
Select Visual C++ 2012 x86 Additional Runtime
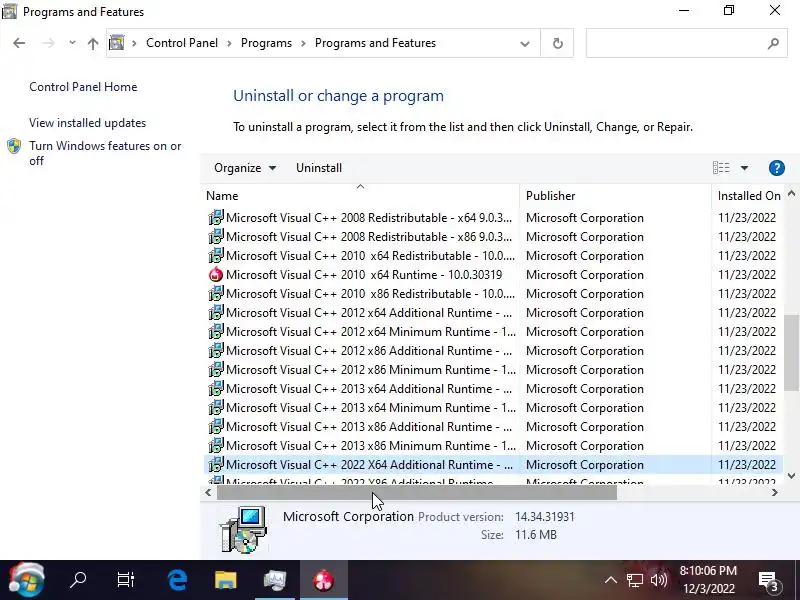coord(493,351)
